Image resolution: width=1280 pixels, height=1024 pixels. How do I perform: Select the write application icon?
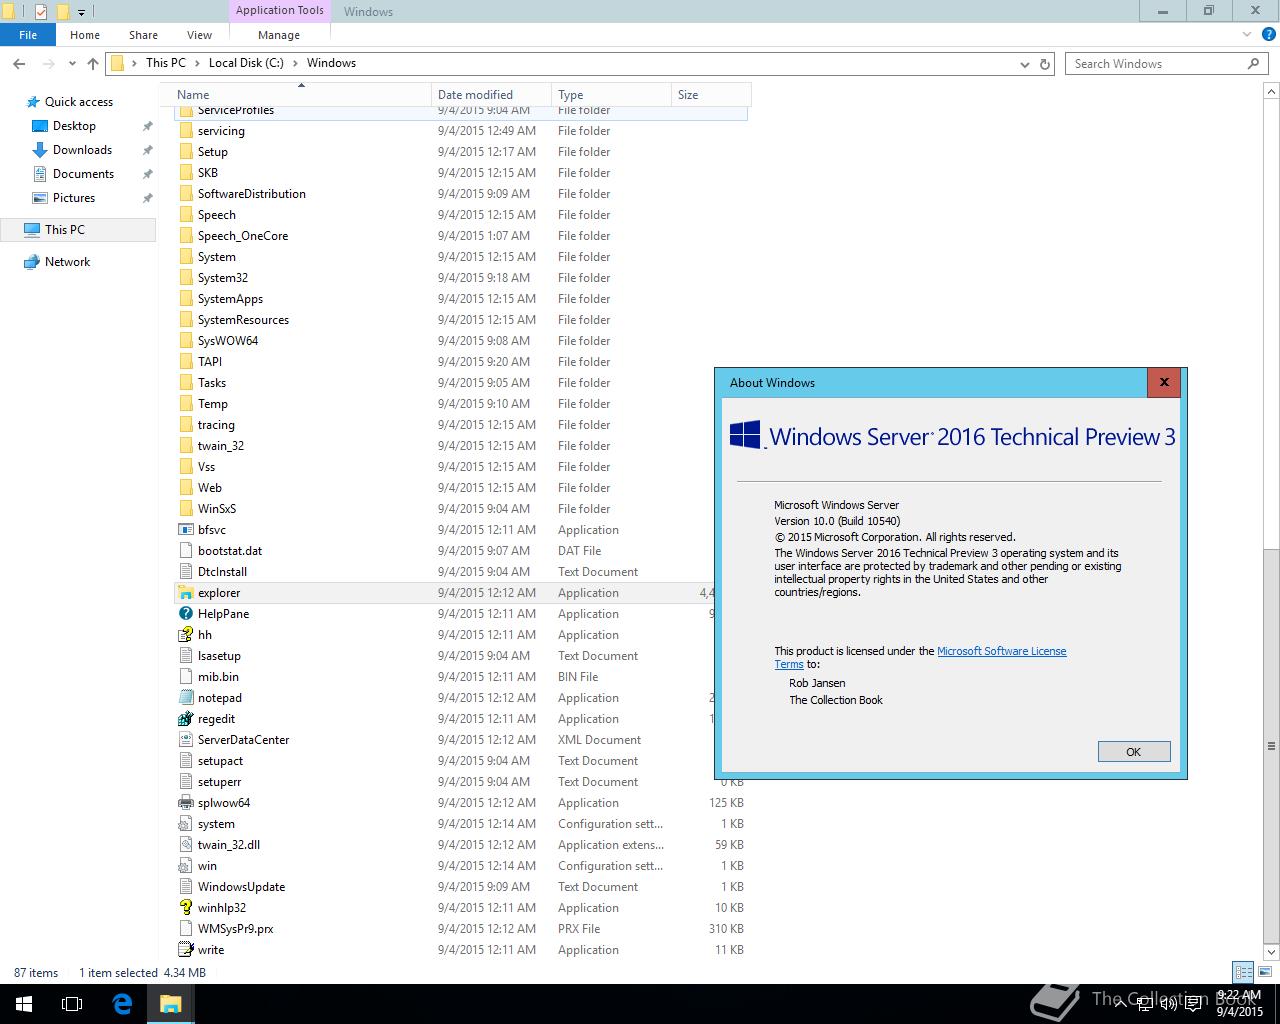(x=186, y=950)
